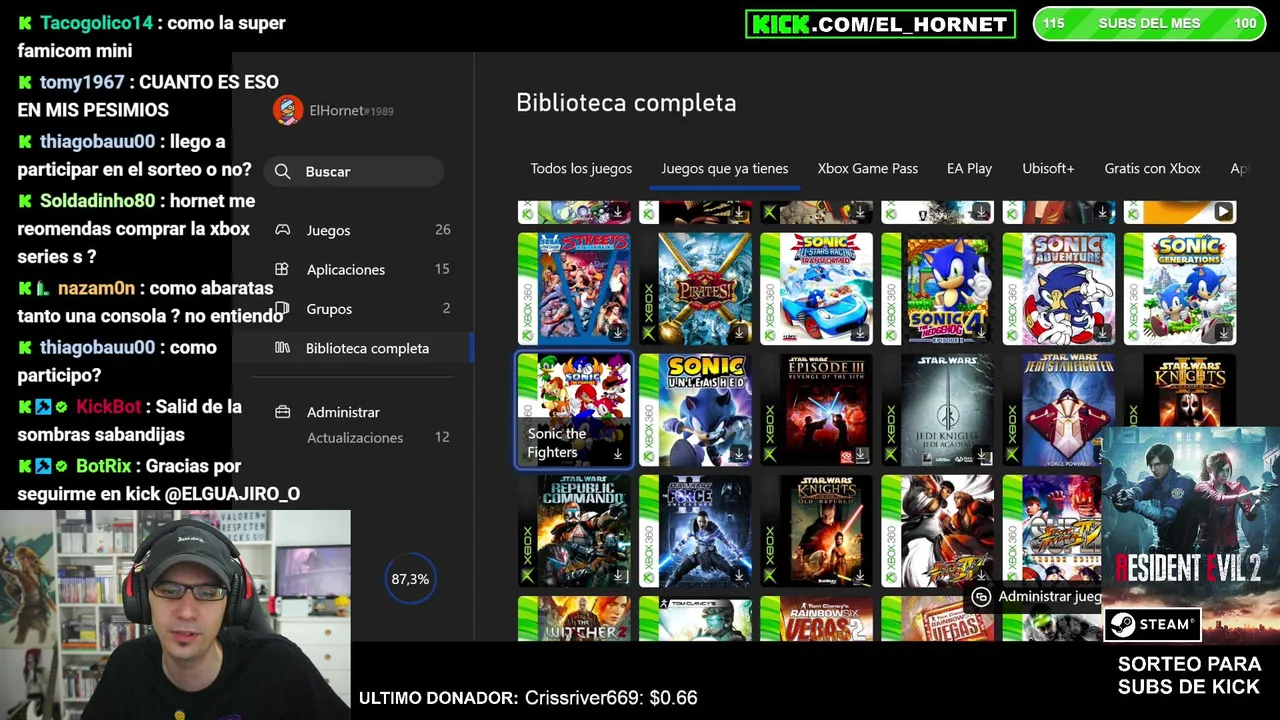Click download icon on Sonic Unleashed tile

tap(738, 454)
